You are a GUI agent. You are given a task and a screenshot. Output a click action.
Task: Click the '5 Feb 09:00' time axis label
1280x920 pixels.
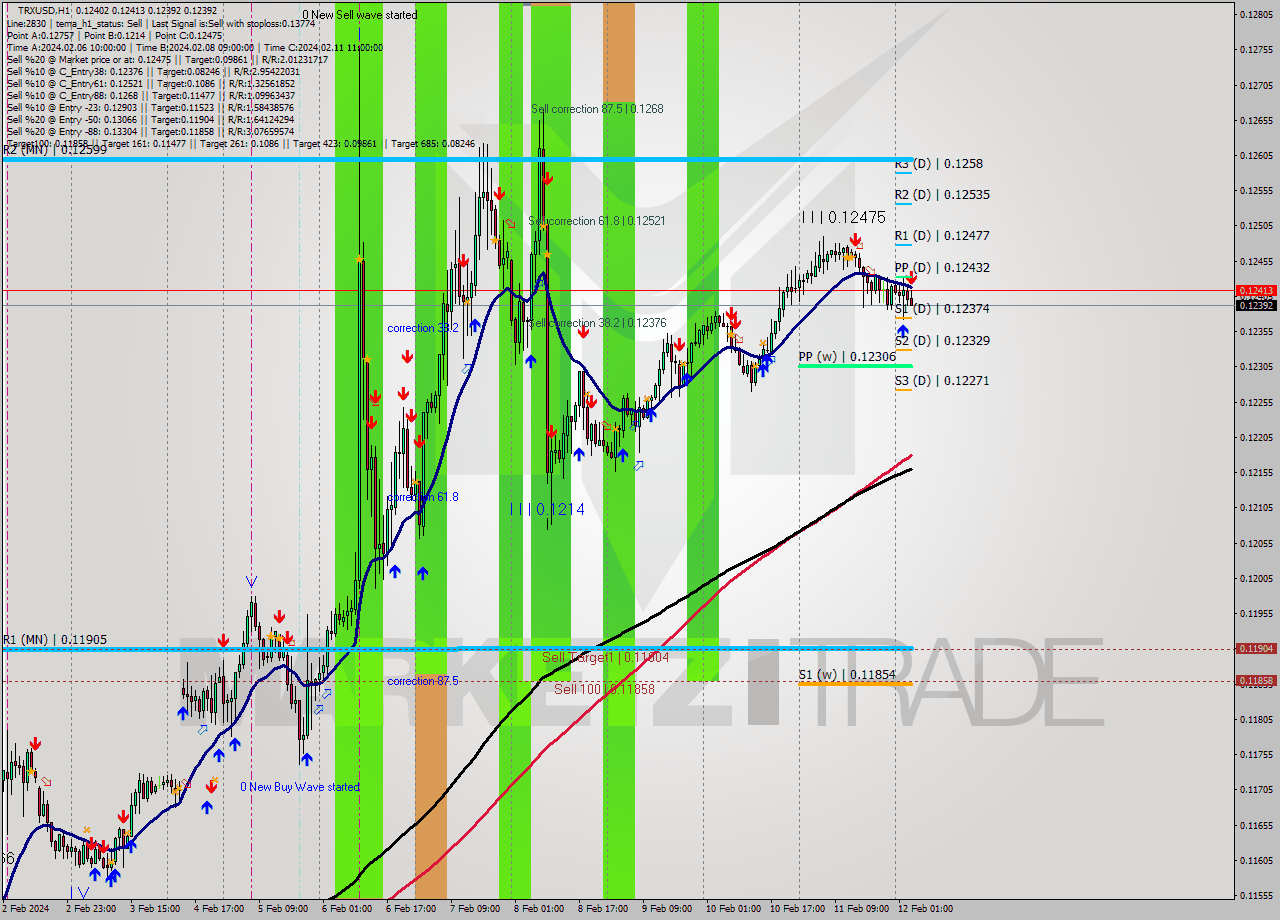coord(282,909)
